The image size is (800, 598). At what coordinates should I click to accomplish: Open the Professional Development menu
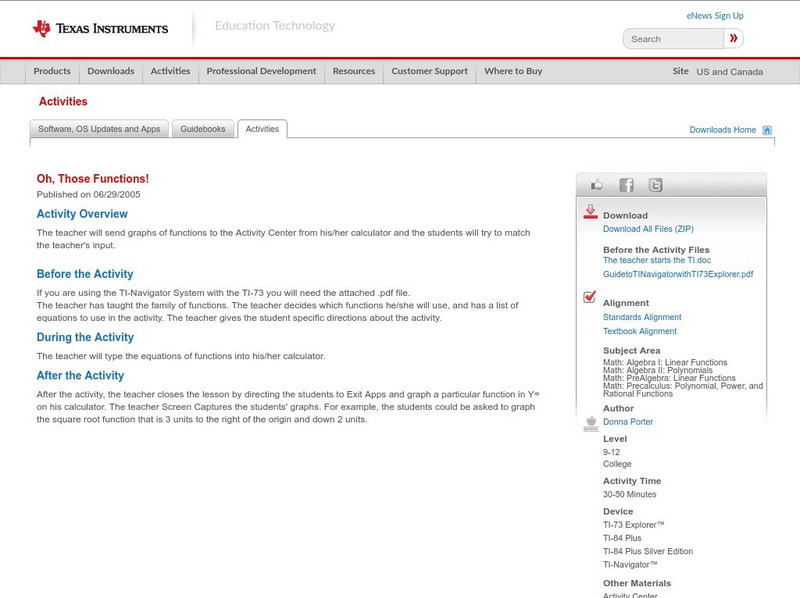261,71
